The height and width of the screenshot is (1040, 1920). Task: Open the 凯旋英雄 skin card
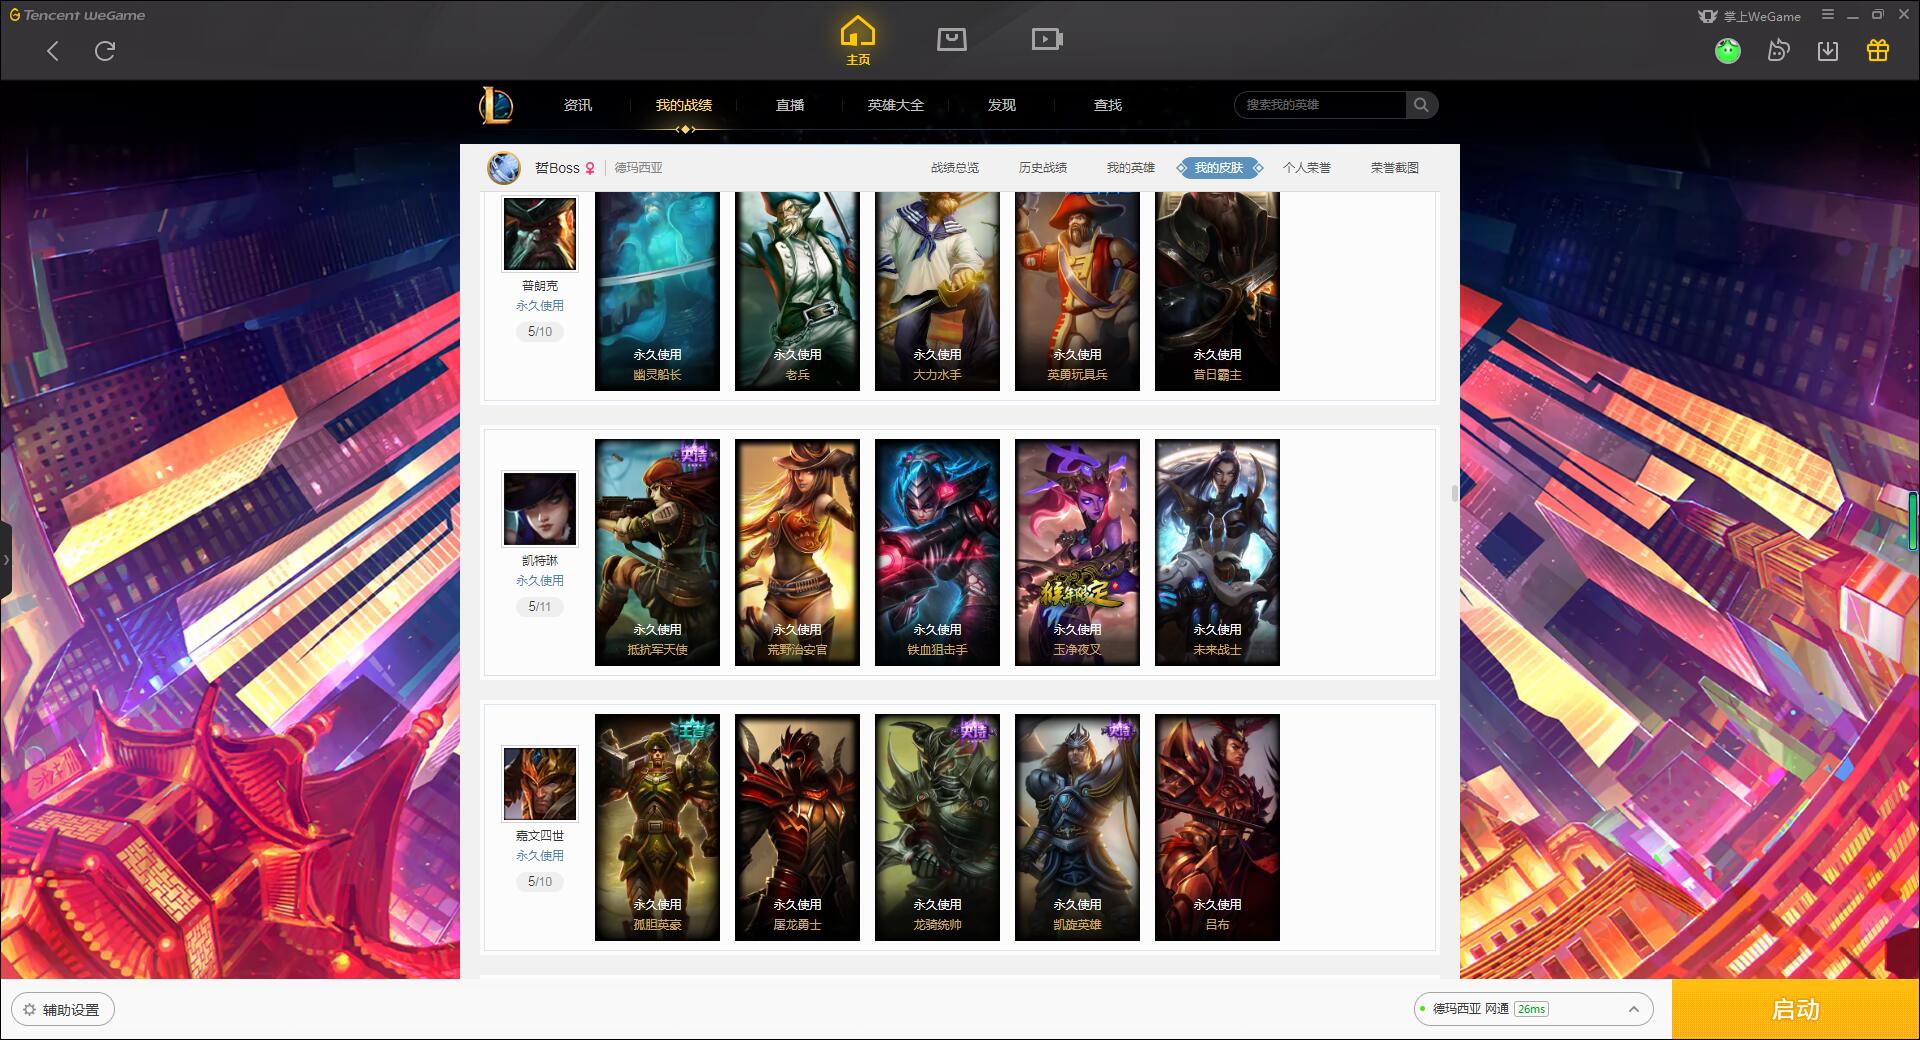[1077, 828]
